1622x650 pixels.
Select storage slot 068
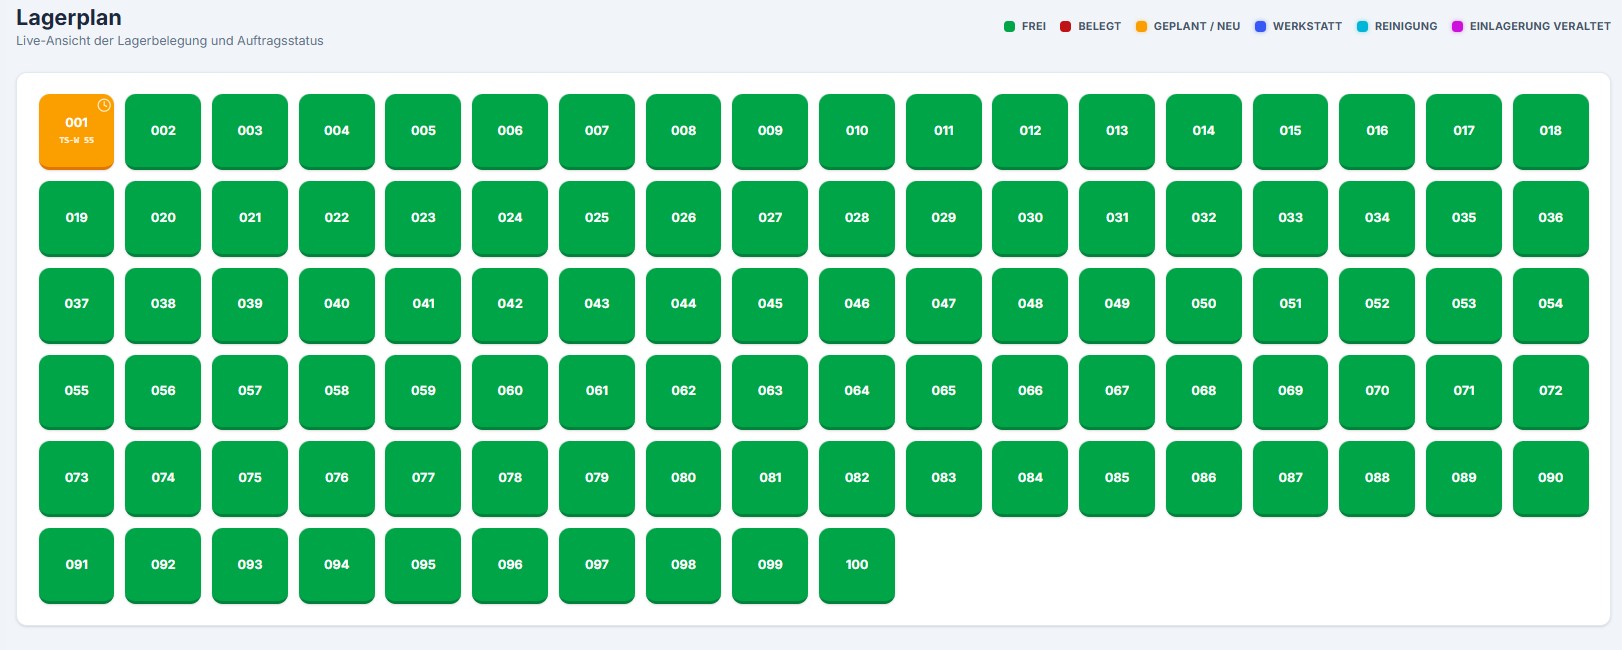[x=1204, y=392]
